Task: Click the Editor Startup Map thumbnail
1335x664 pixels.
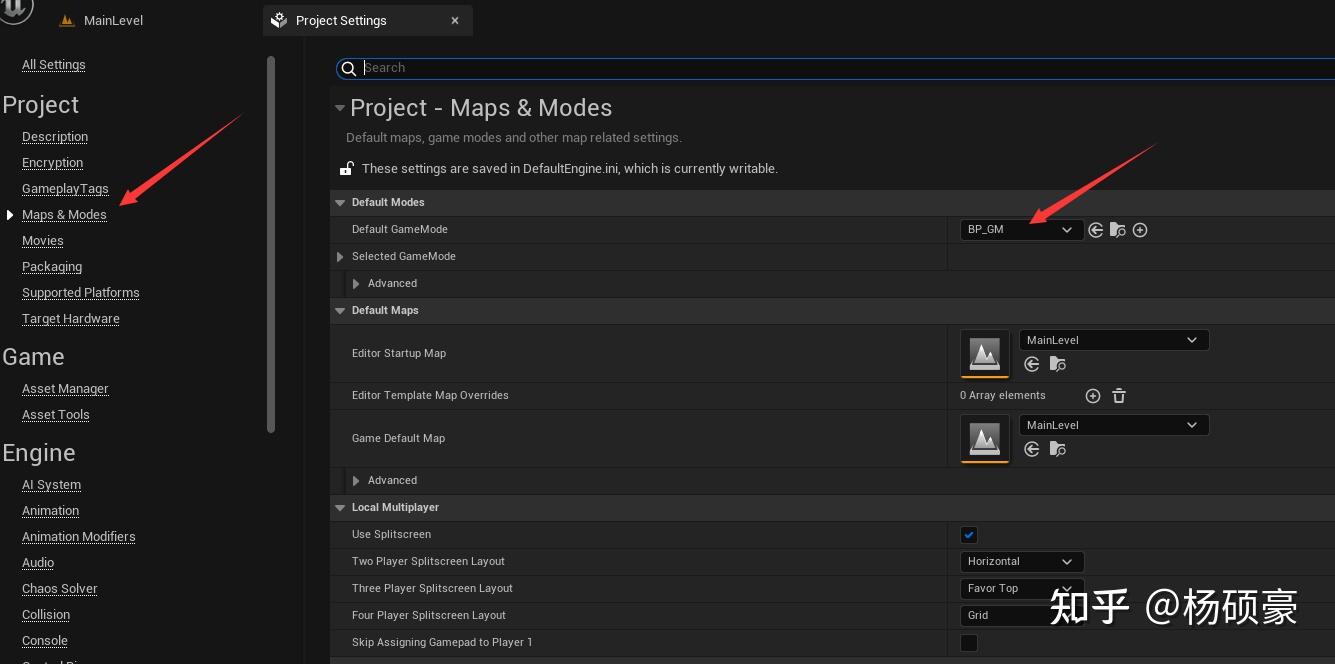Action: click(x=985, y=354)
